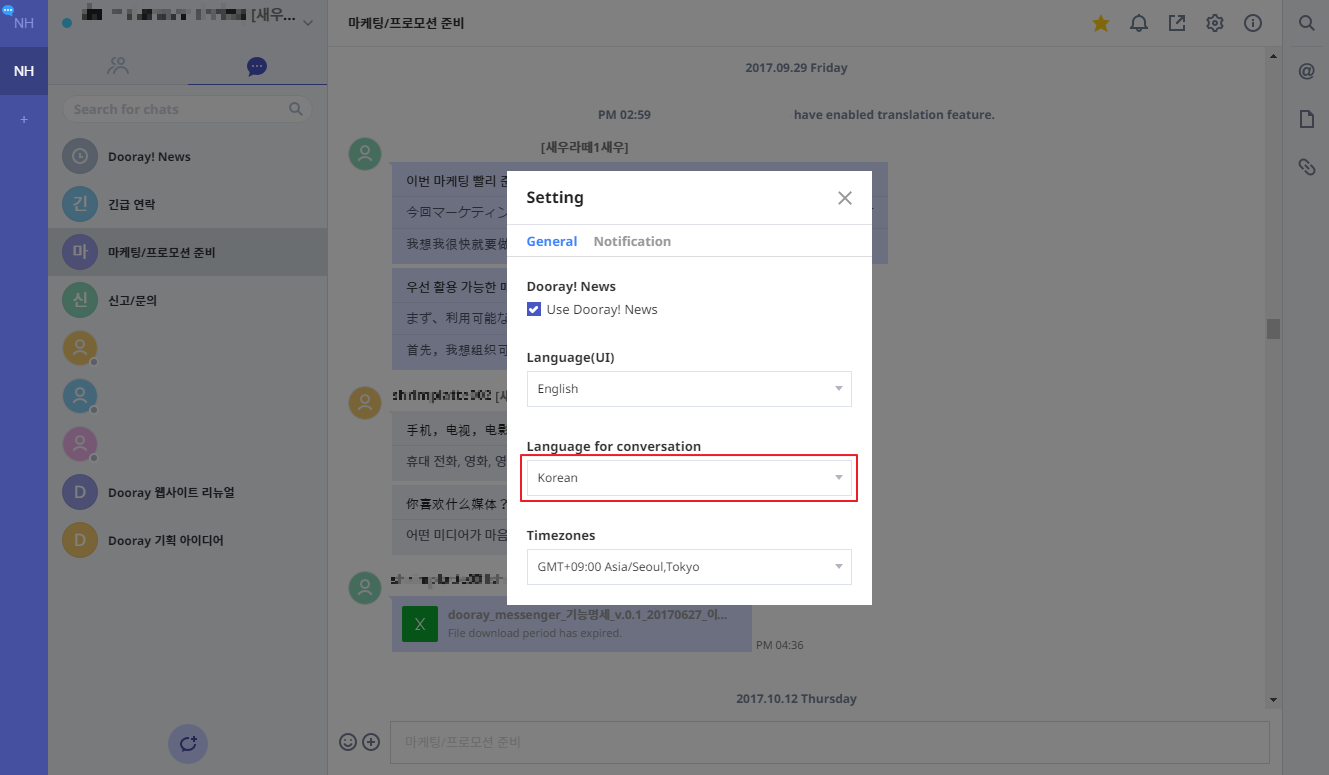The height and width of the screenshot is (775, 1329).
Task: Click the 마케팅/프로모션 준비 header title
Action: (x=406, y=23)
